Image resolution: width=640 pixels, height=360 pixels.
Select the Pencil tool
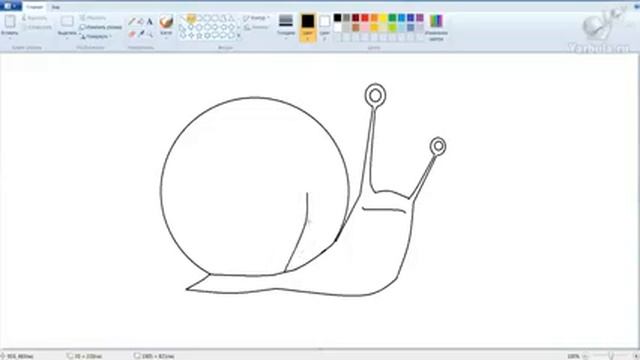tap(132, 21)
